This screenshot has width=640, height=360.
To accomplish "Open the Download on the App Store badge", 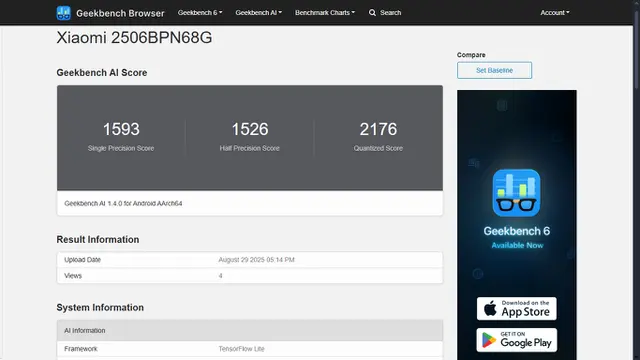I will (x=516, y=308).
